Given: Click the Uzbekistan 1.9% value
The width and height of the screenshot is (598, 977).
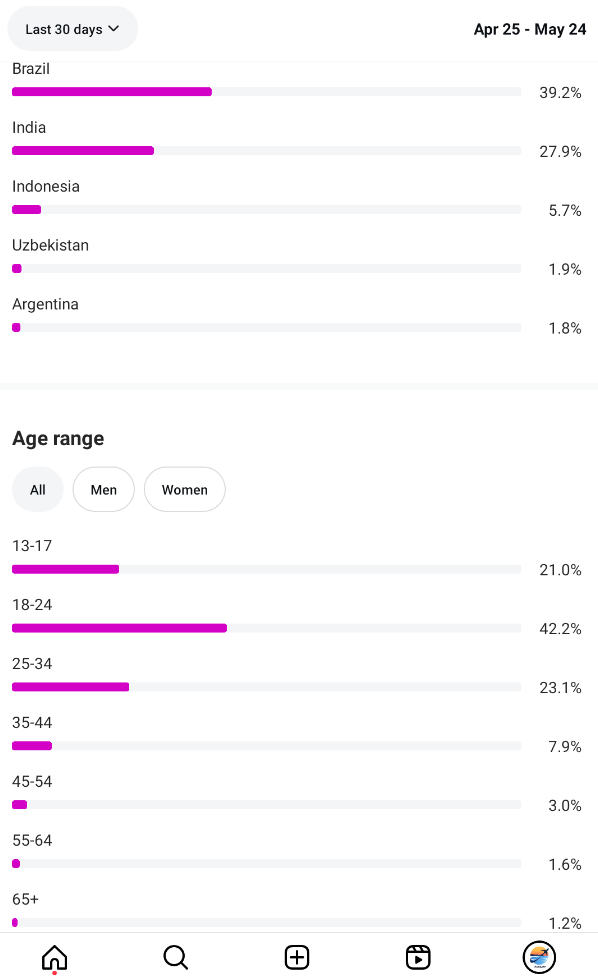Looking at the screenshot, I should [x=564, y=269].
